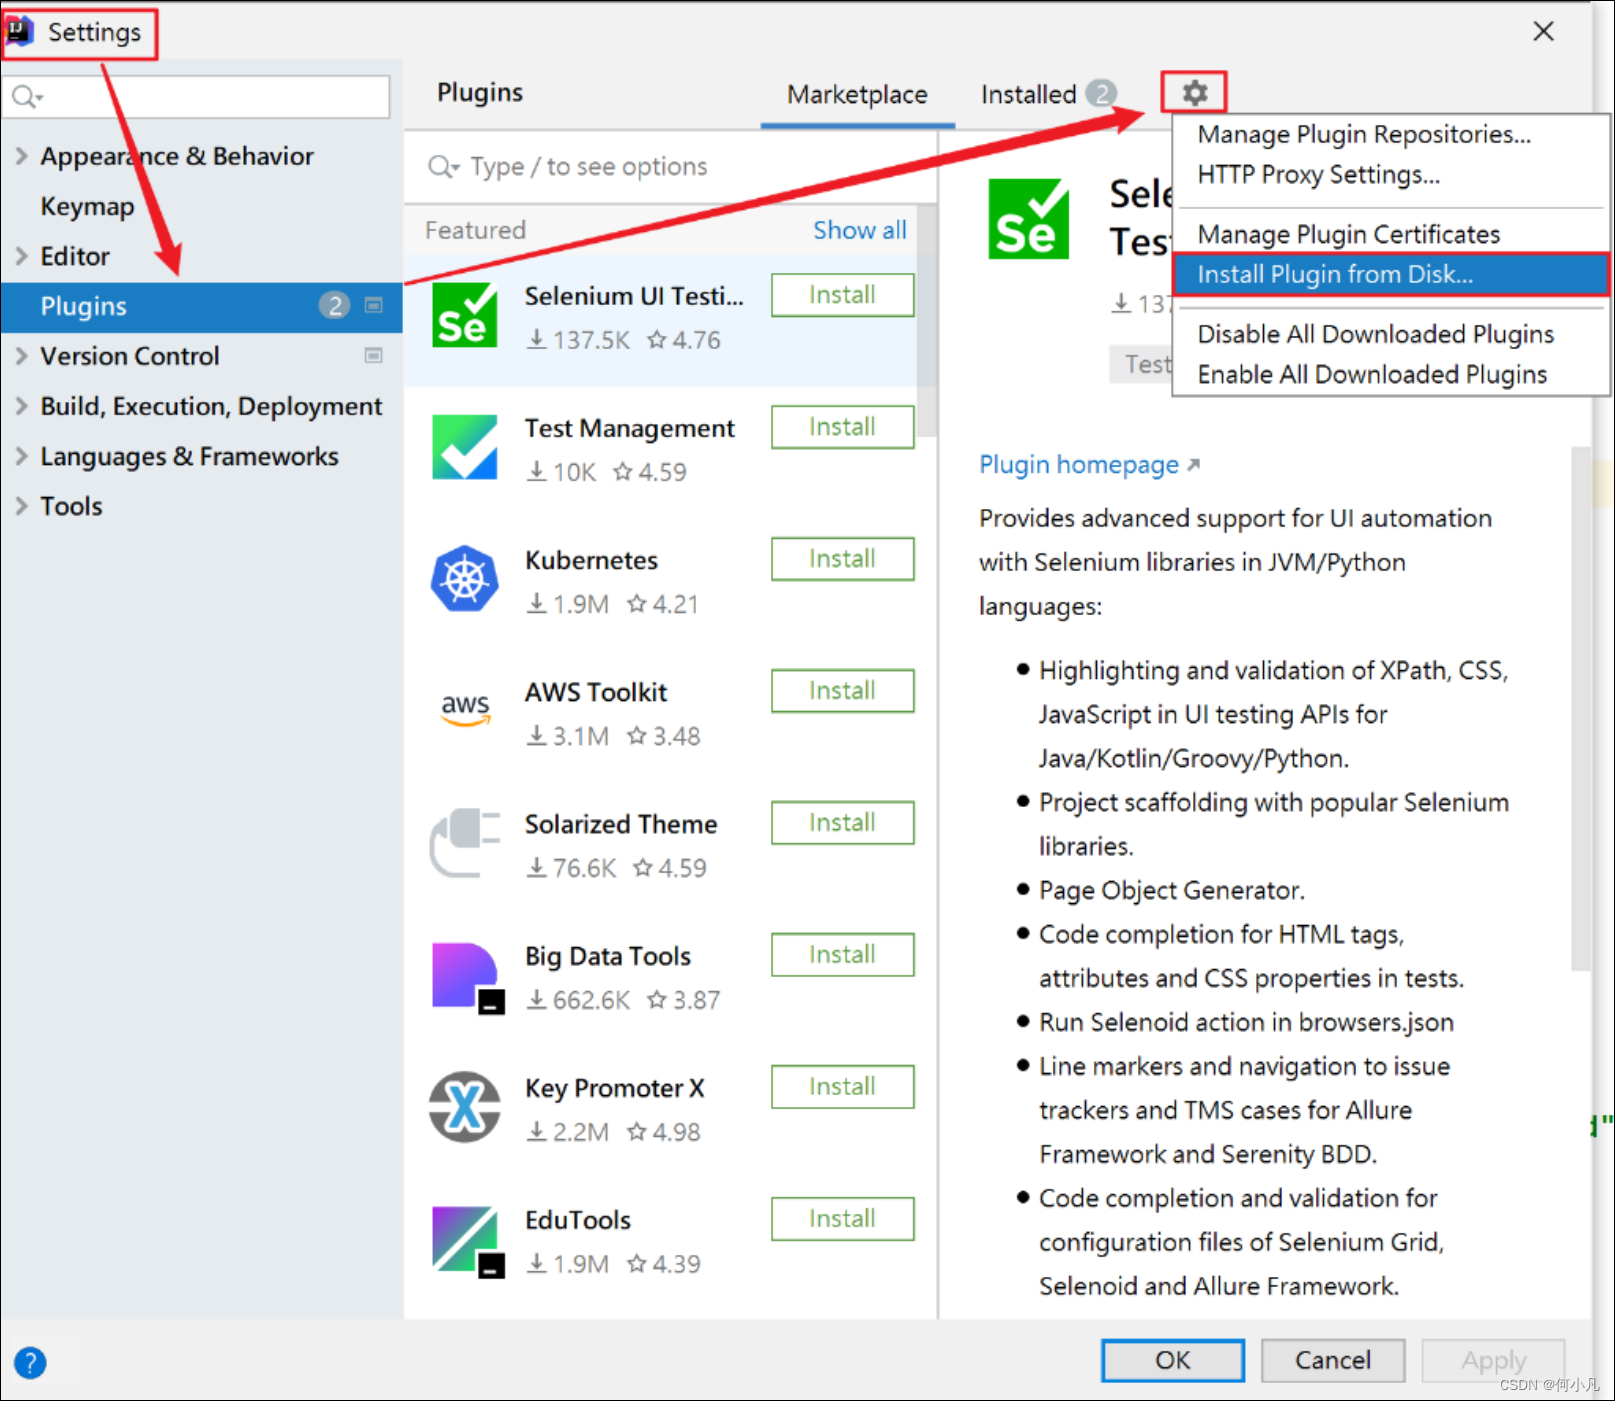
Task: Select the Key Promoter X plugin name
Action: point(614,1088)
